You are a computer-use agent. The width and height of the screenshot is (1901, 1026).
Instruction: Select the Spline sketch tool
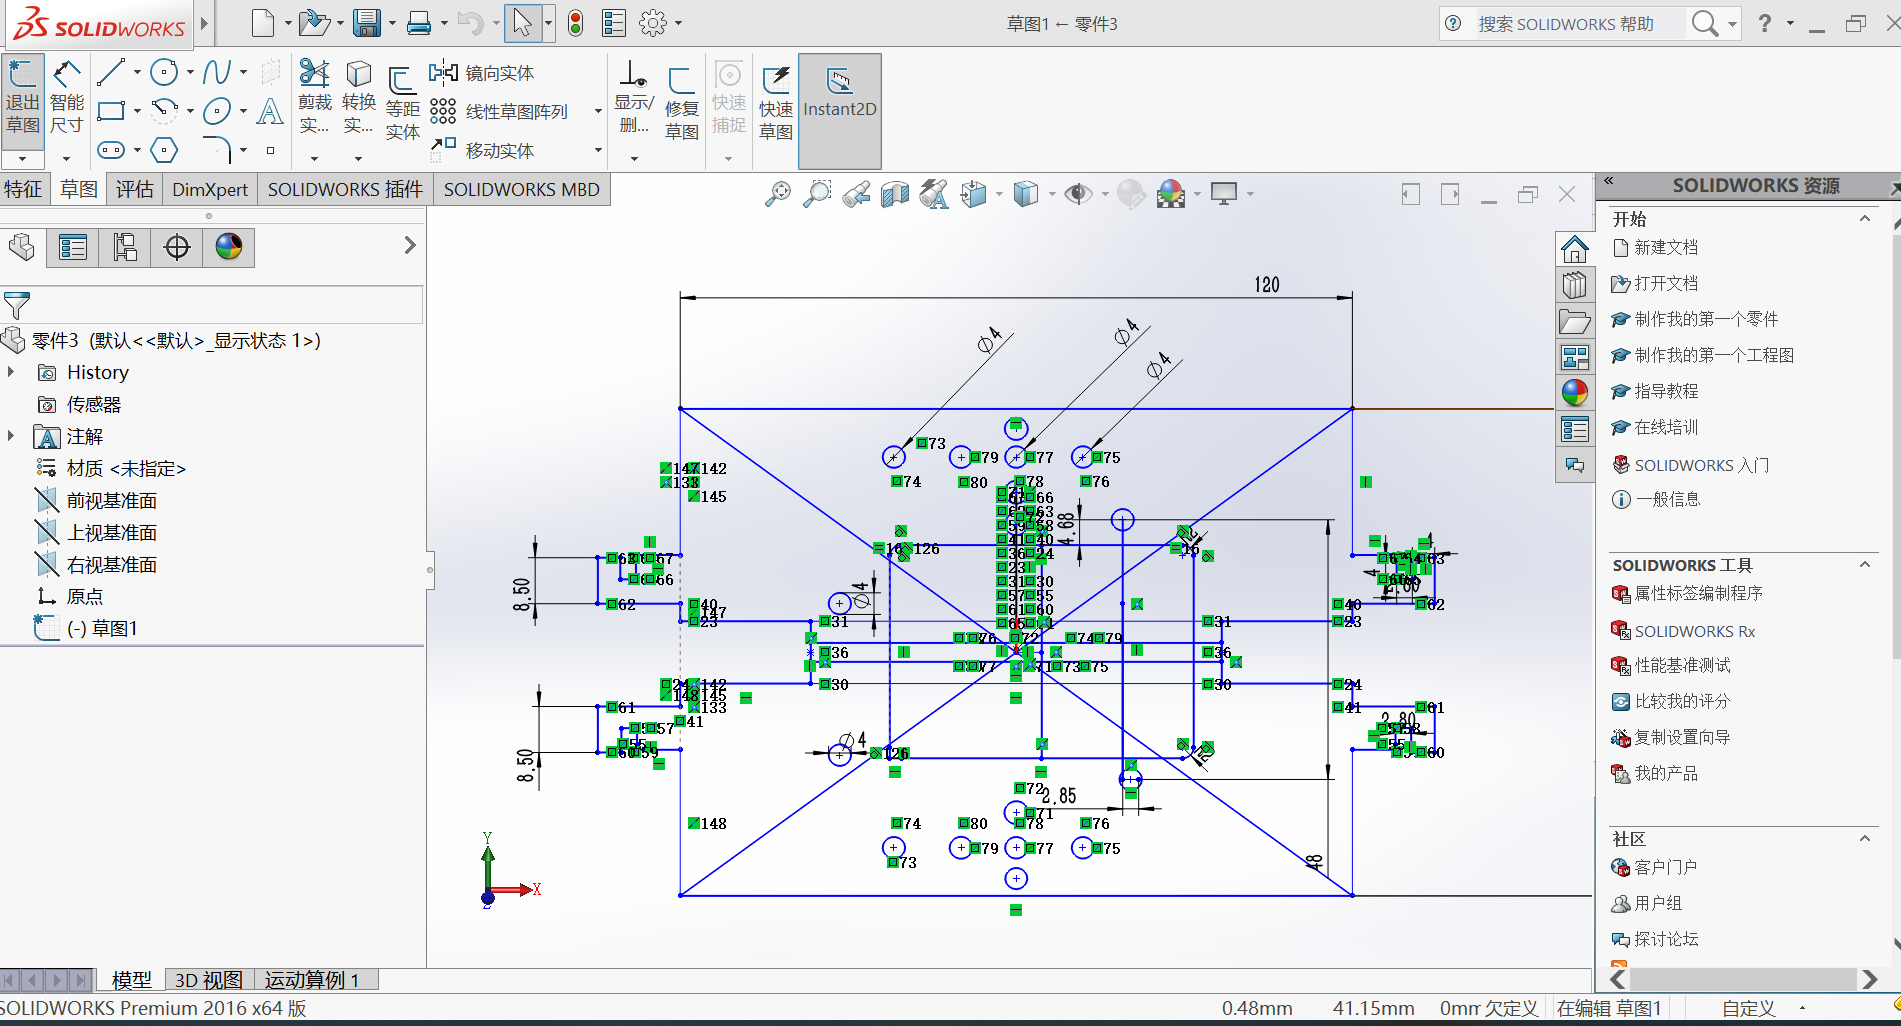pos(217,72)
